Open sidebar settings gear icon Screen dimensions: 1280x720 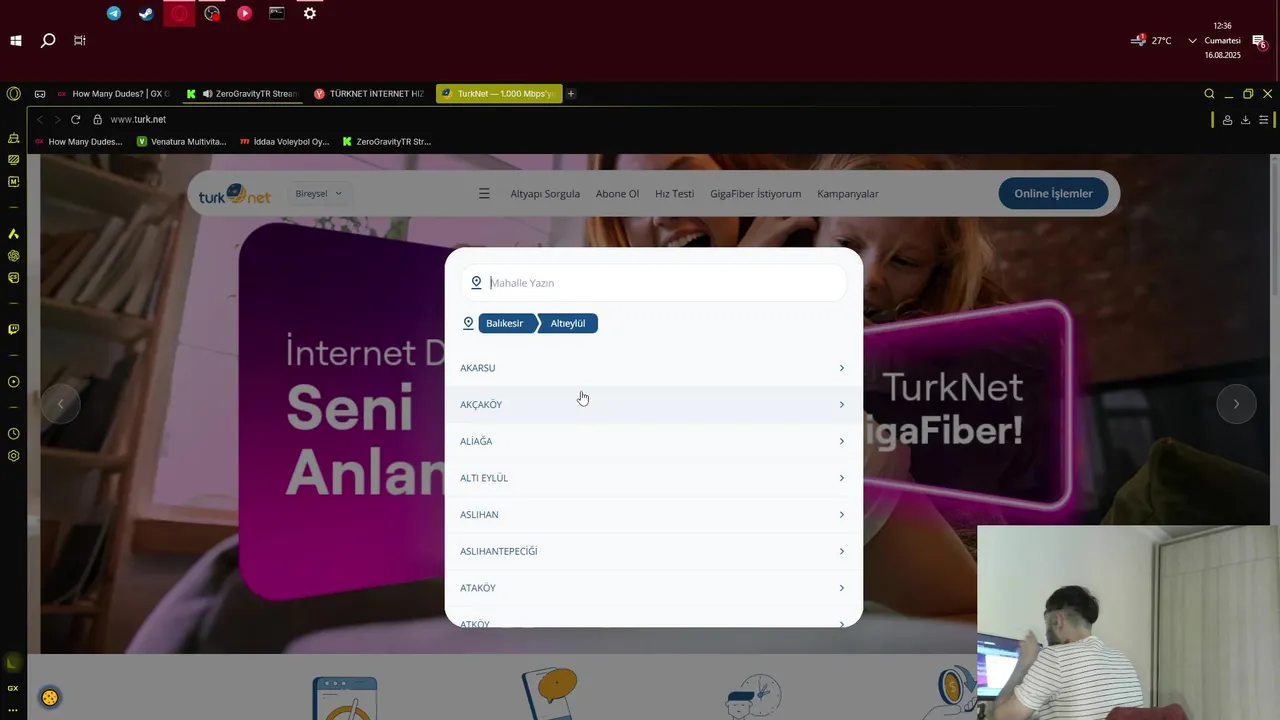tap(13, 456)
